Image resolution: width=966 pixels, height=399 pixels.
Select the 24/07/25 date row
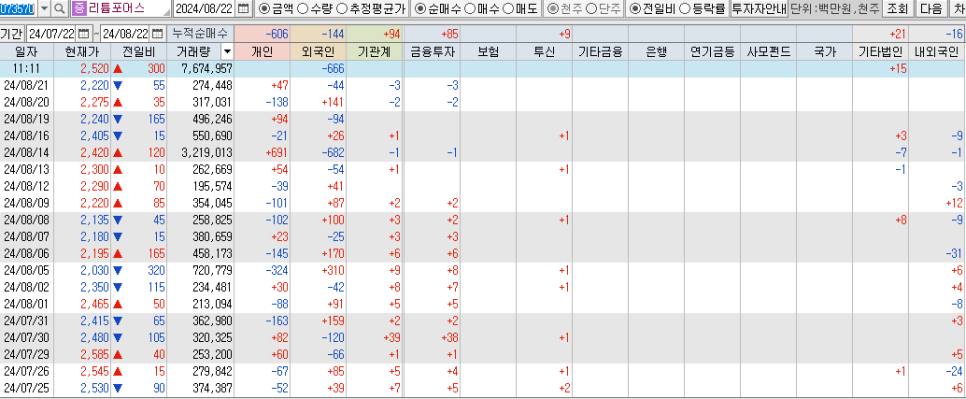(482, 388)
